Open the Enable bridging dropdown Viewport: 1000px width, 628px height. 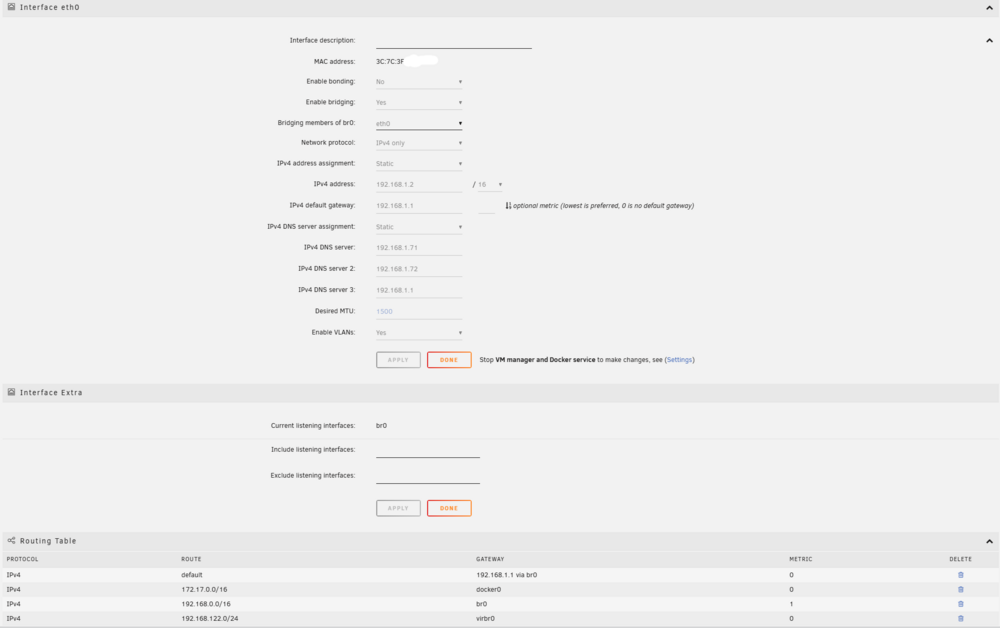click(x=419, y=102)
